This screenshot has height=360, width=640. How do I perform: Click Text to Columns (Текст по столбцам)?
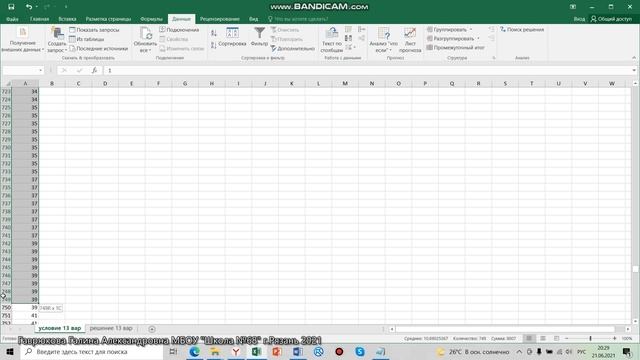(332, 40)
